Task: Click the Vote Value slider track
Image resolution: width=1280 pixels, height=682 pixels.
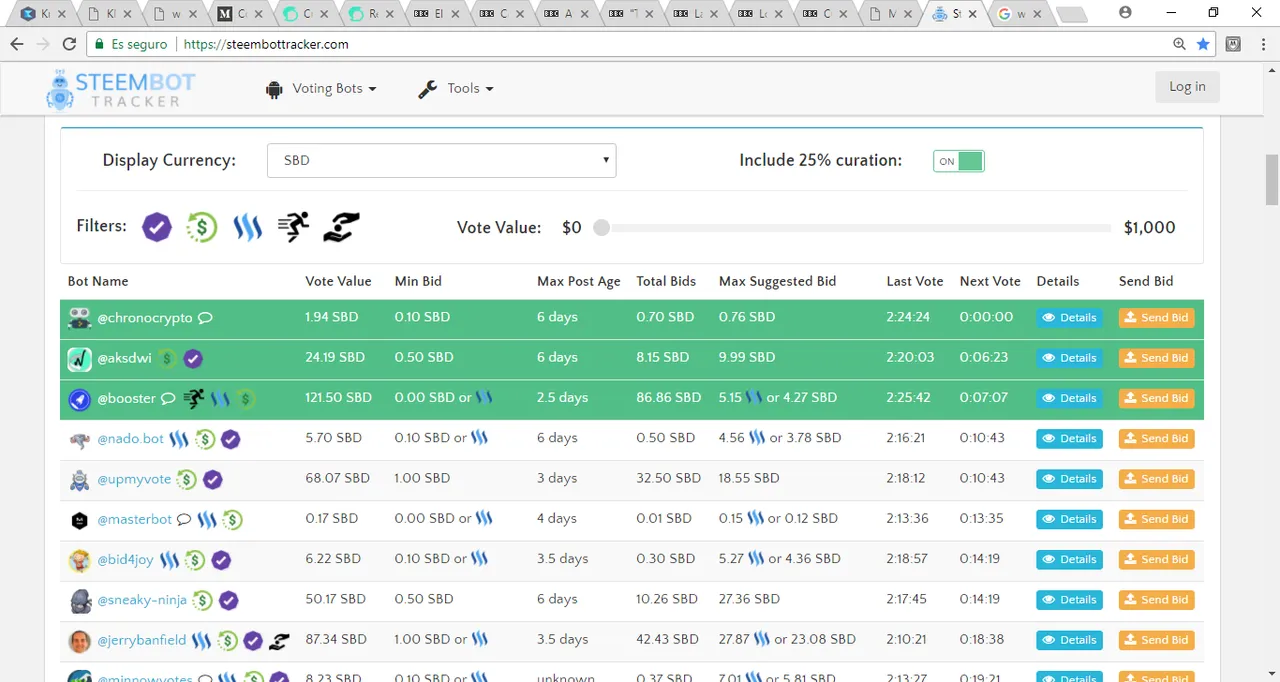Action: 855,228
